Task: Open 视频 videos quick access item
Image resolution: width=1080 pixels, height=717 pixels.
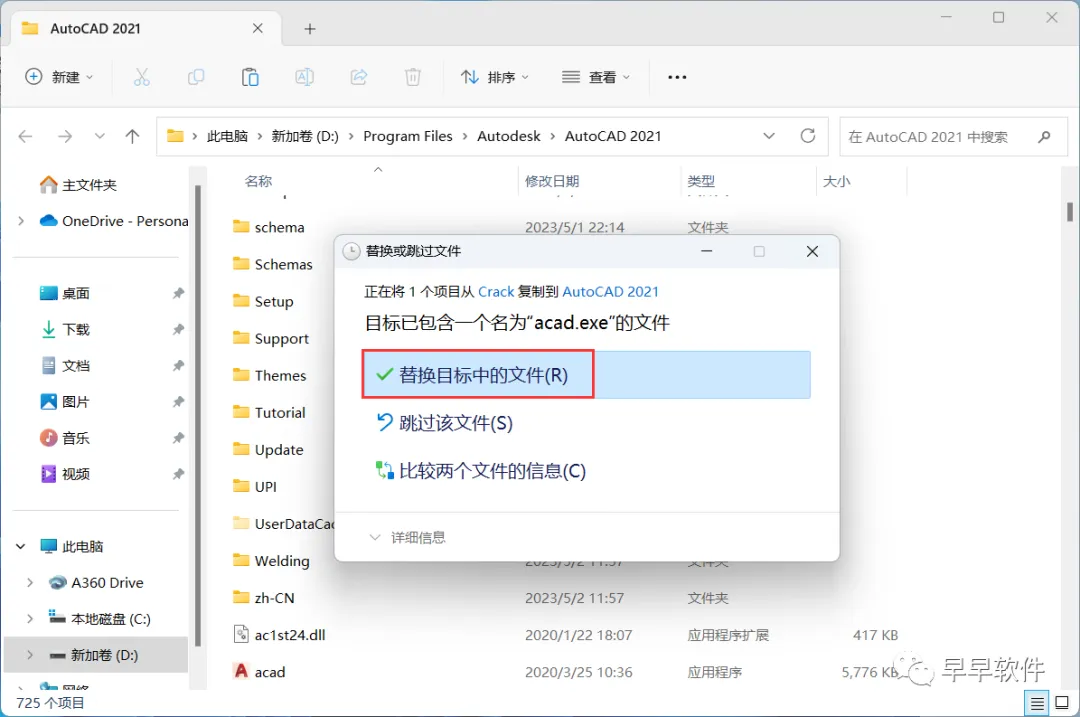Action: 65,474
